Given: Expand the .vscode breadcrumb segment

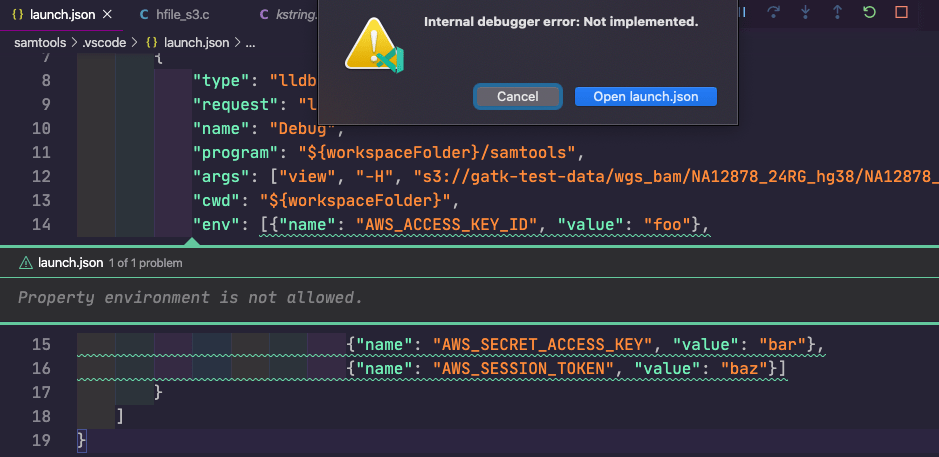Looking at the screenshot, I should [107, 43].
